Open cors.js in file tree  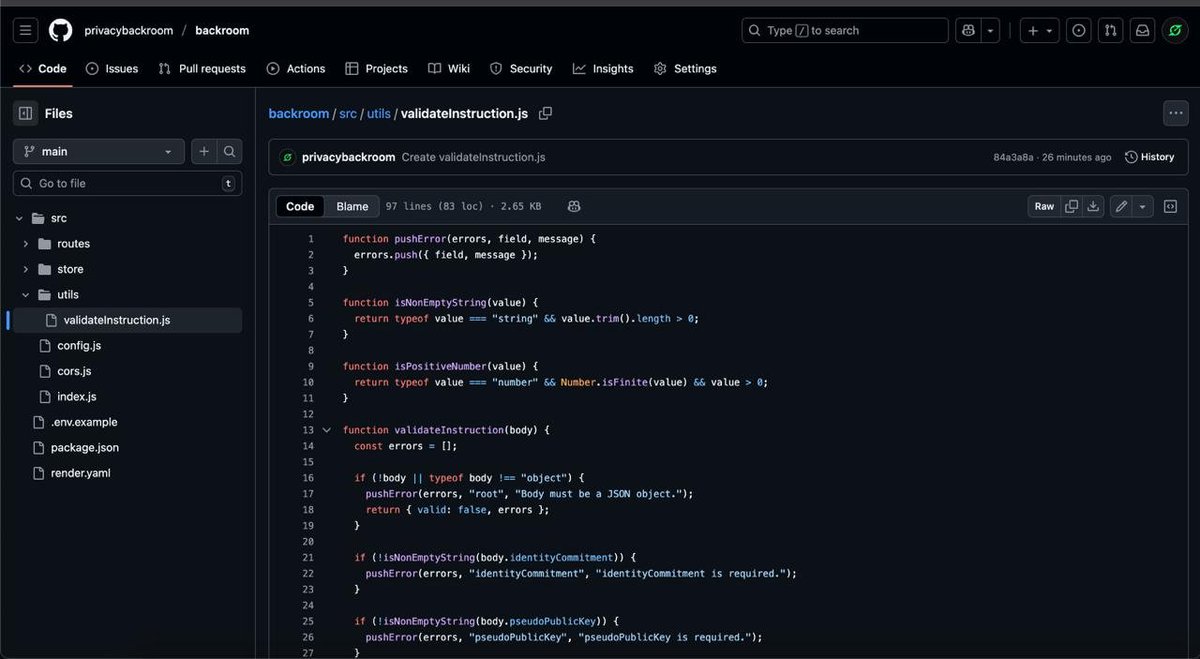74,371
